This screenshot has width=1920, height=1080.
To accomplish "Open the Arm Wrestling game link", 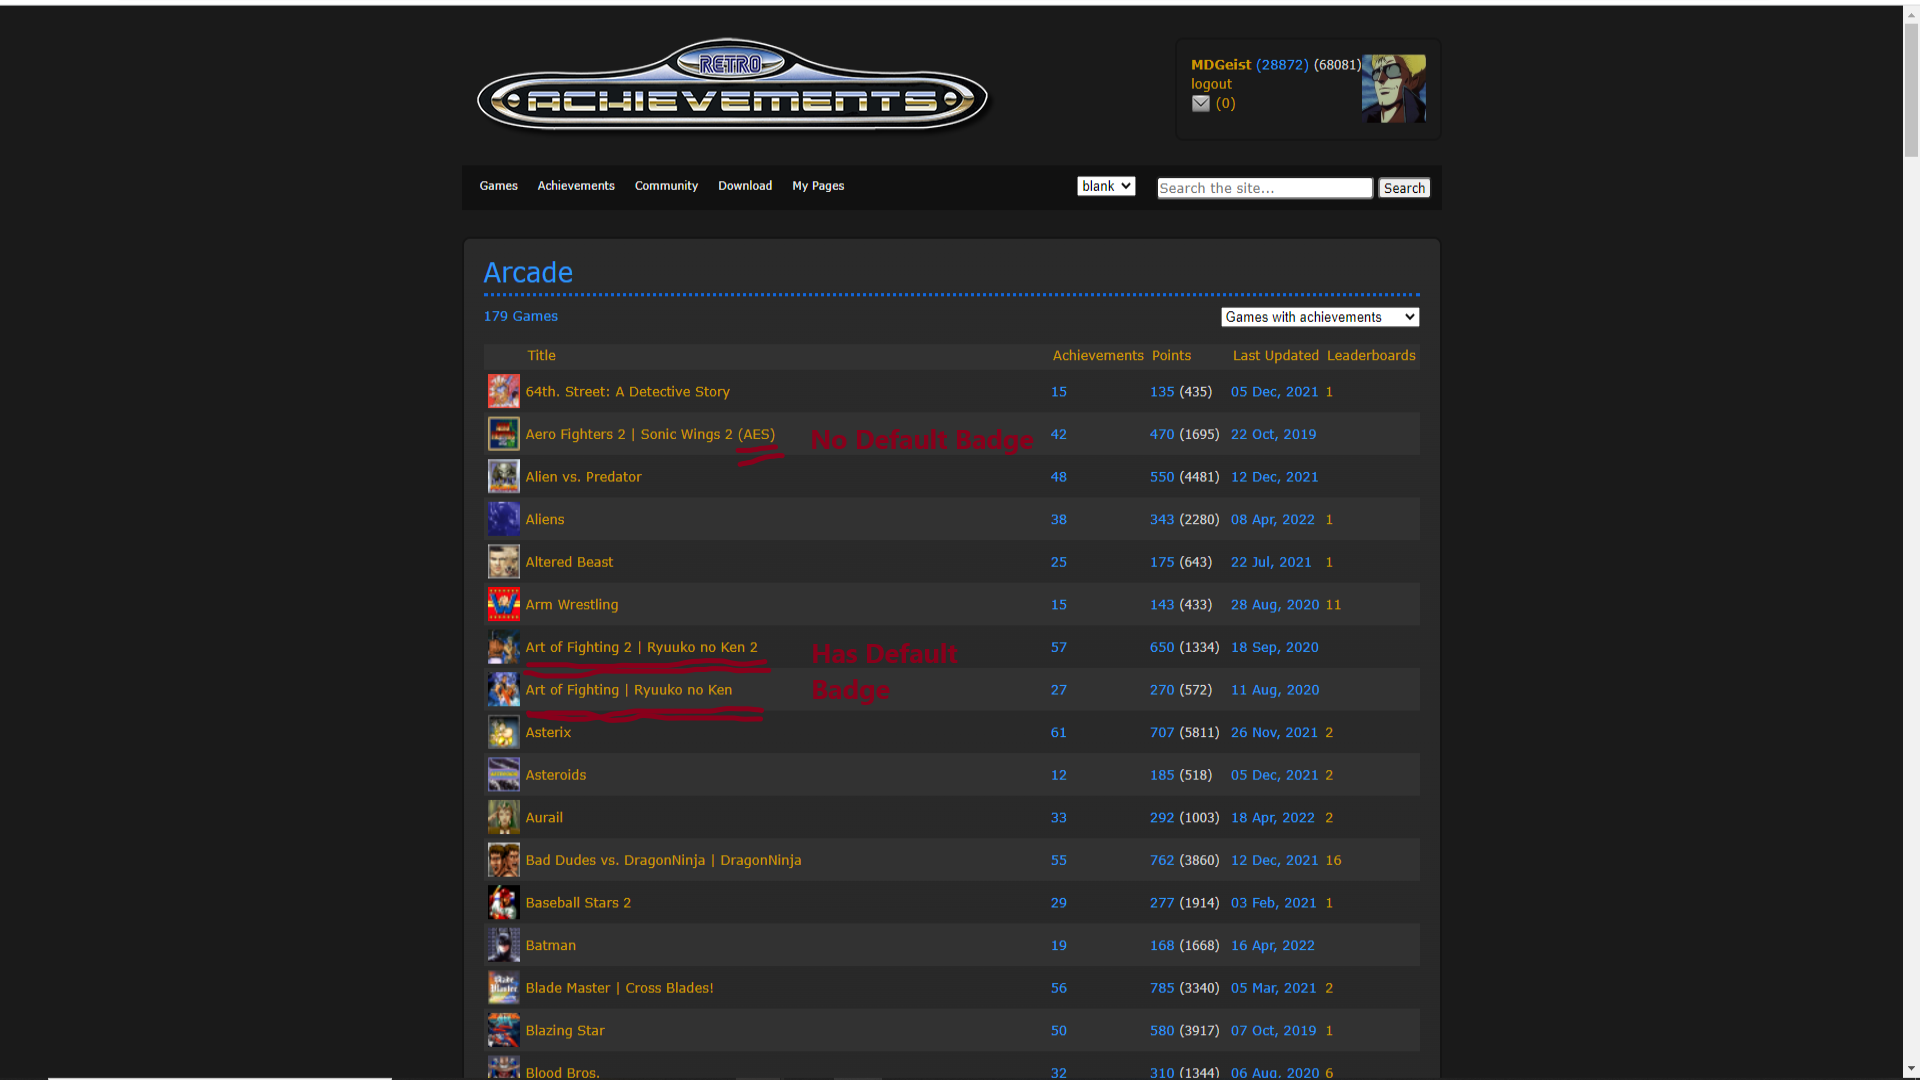I will [571, 605].
